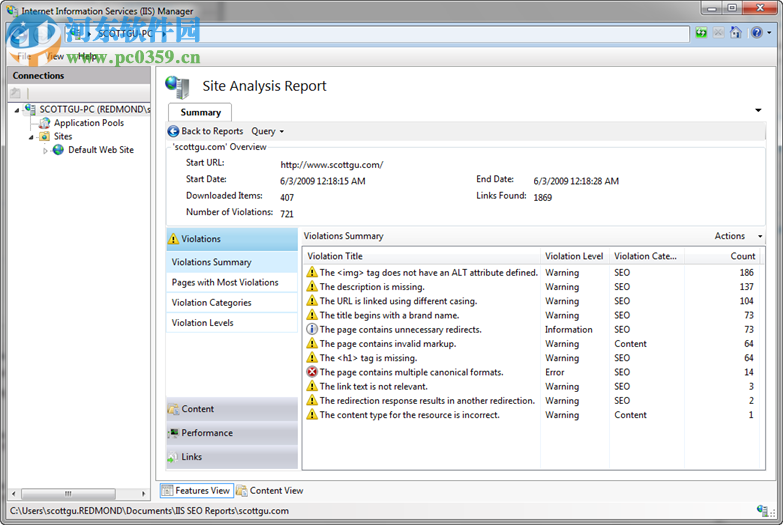Viewport: 783px width, 525px height.
Task: Click the Site Analysis Report globe icon
Action: [x=177, y=87]
